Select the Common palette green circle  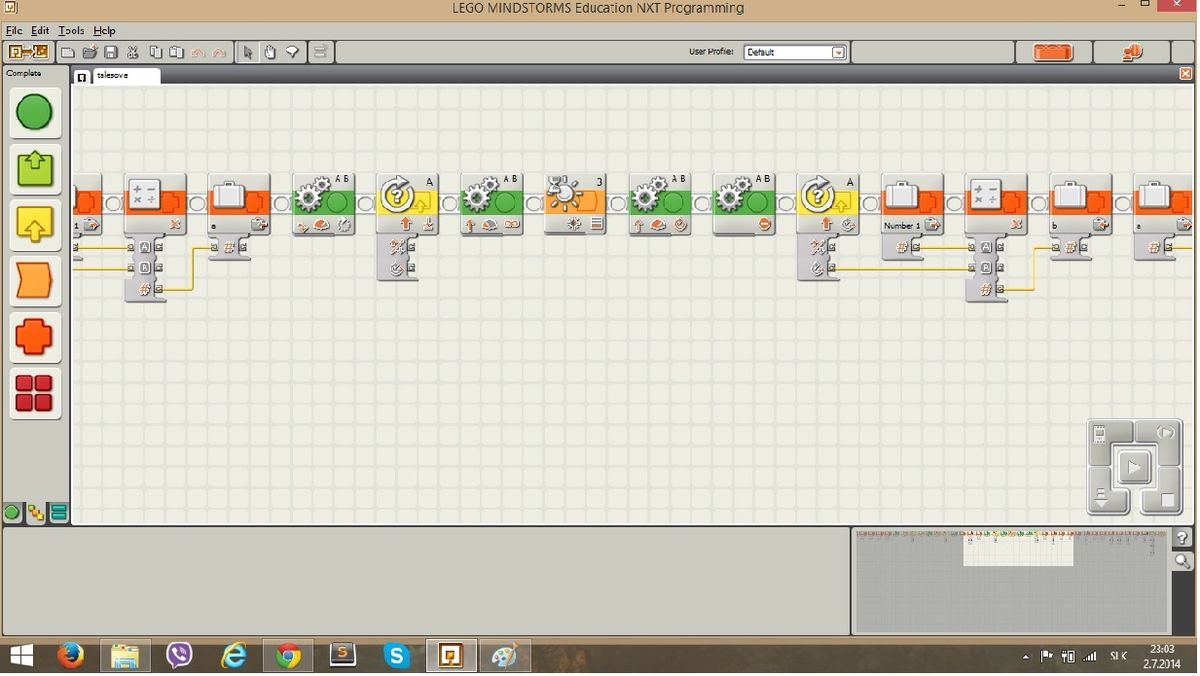pyautogui.click(x=35, y=112)
